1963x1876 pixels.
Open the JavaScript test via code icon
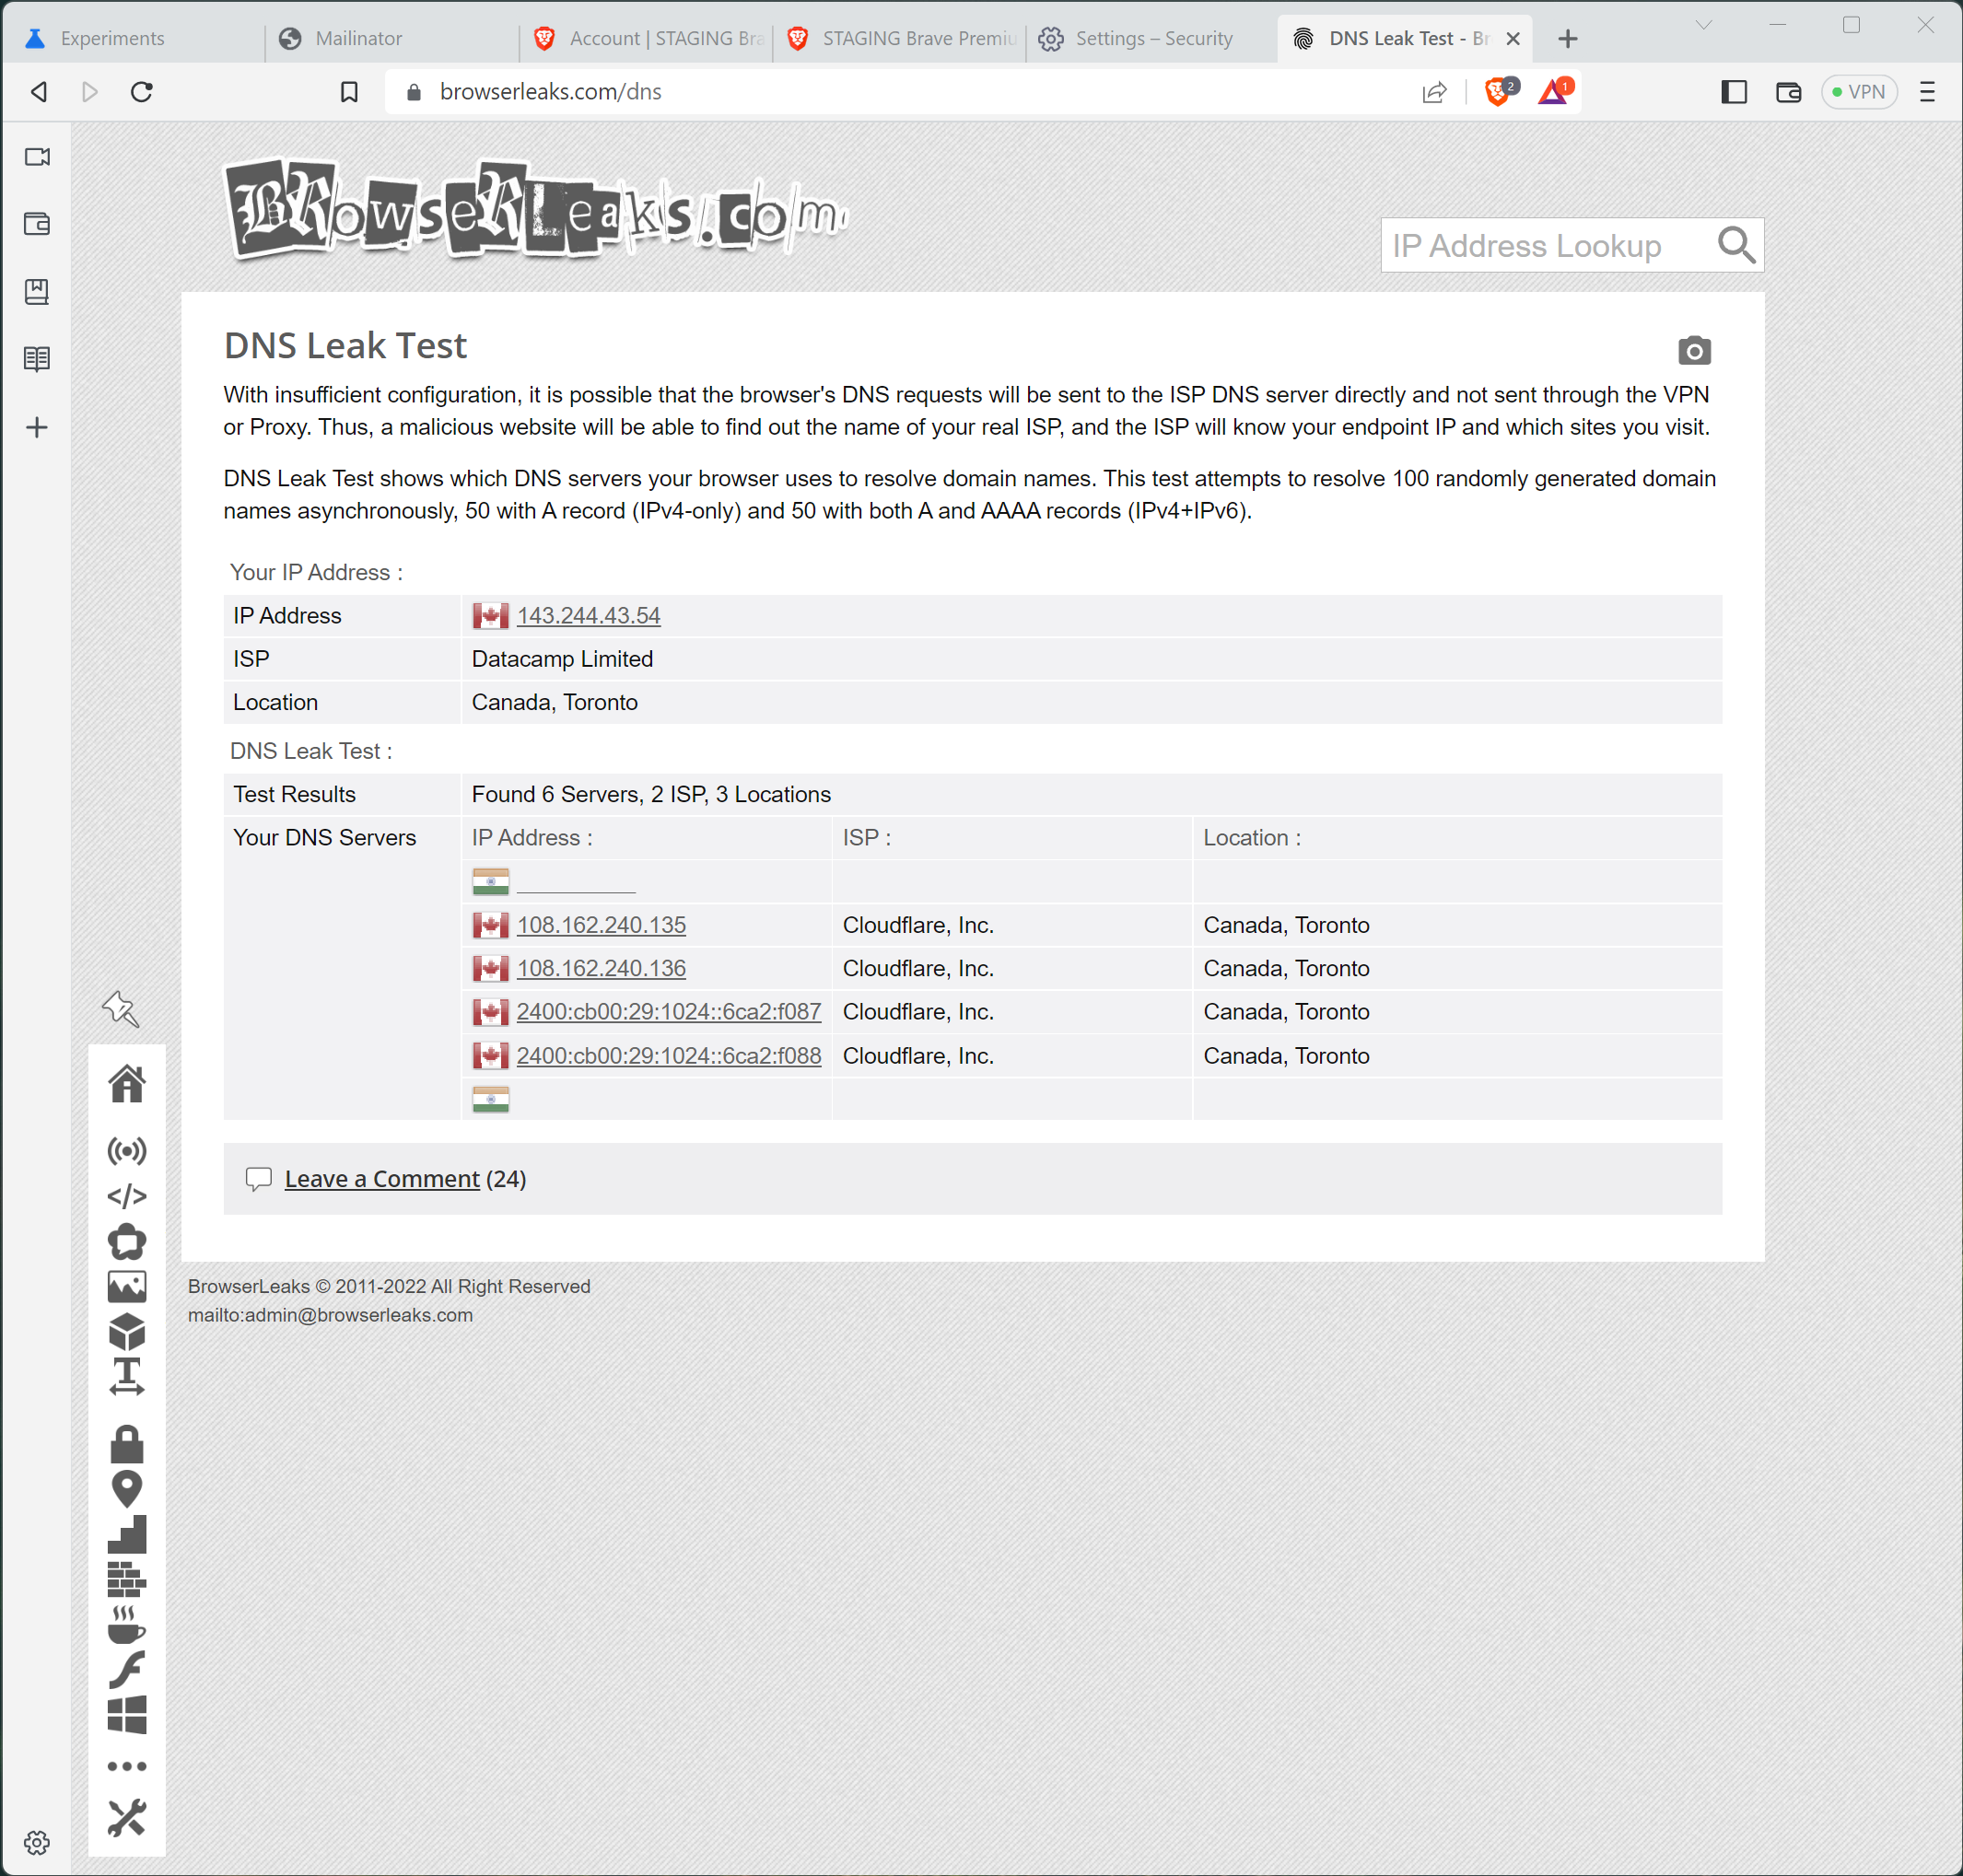127,1195
